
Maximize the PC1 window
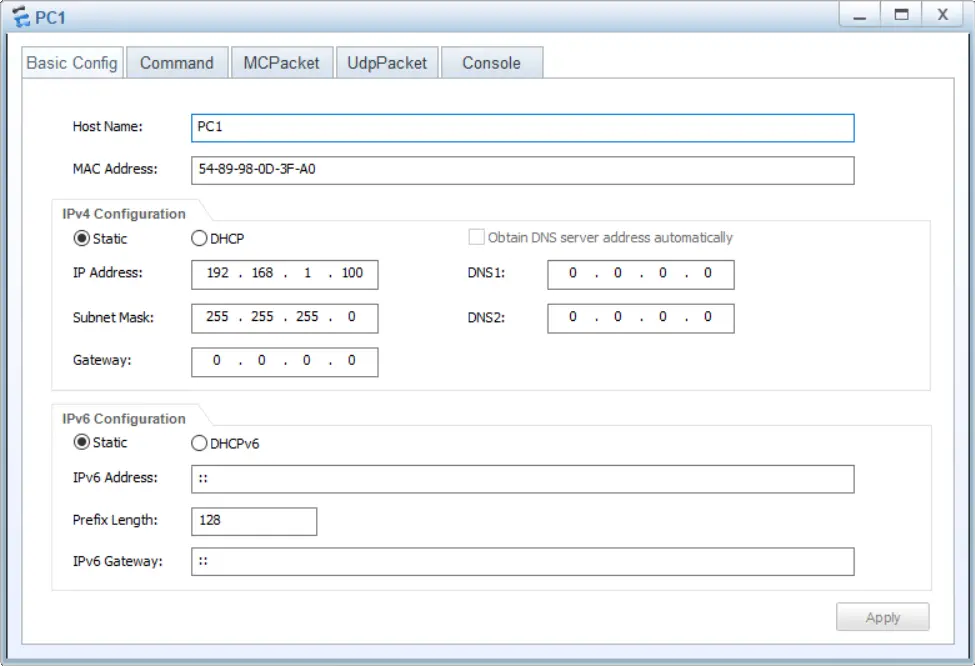pos(901,15)
